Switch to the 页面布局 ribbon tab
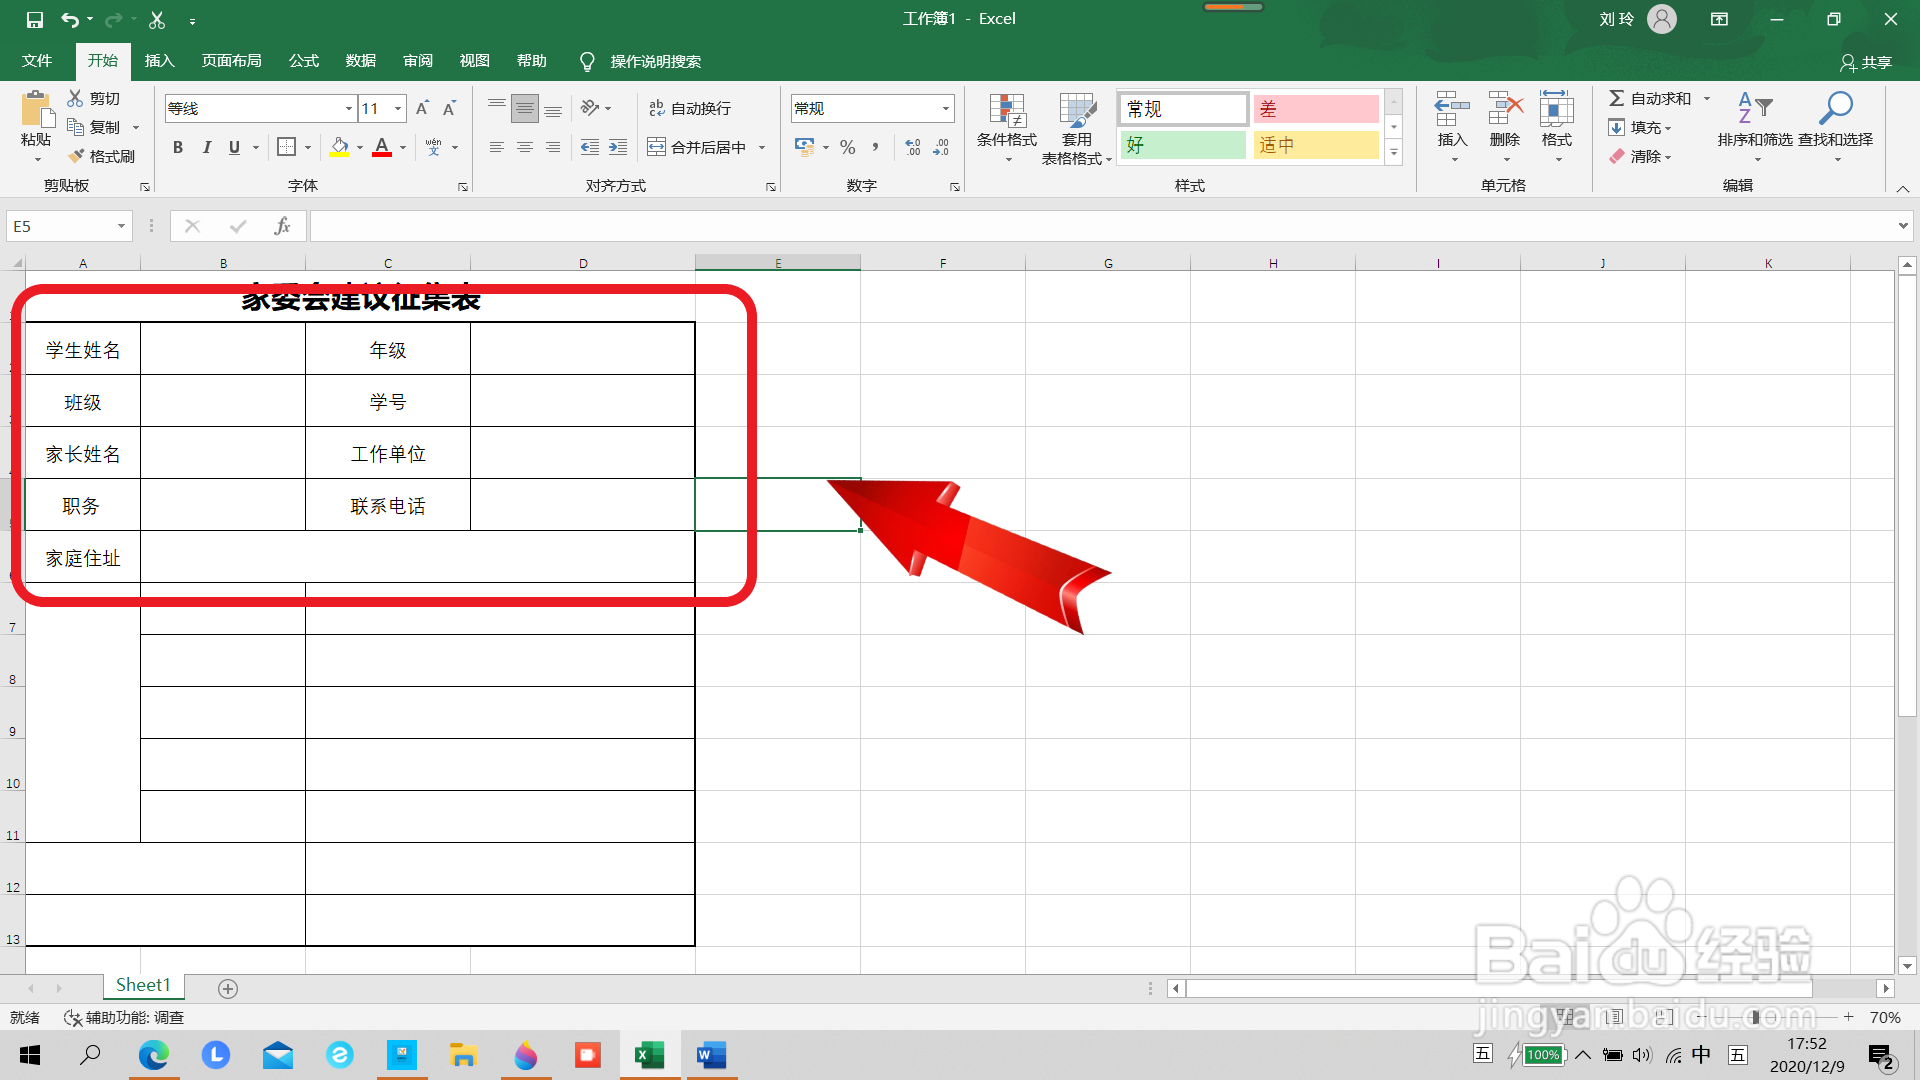The image size is (1920, 1080). (x=231, y=61)
